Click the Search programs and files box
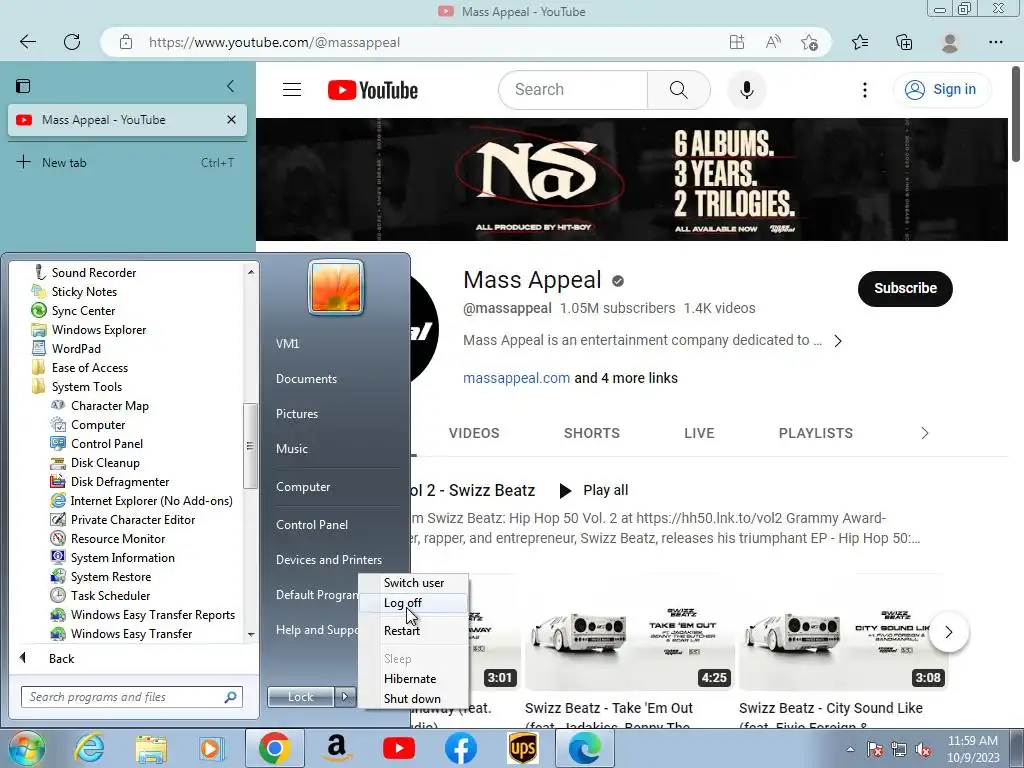The height and width of the screenshot is (768, 1024). pos(131,697)
